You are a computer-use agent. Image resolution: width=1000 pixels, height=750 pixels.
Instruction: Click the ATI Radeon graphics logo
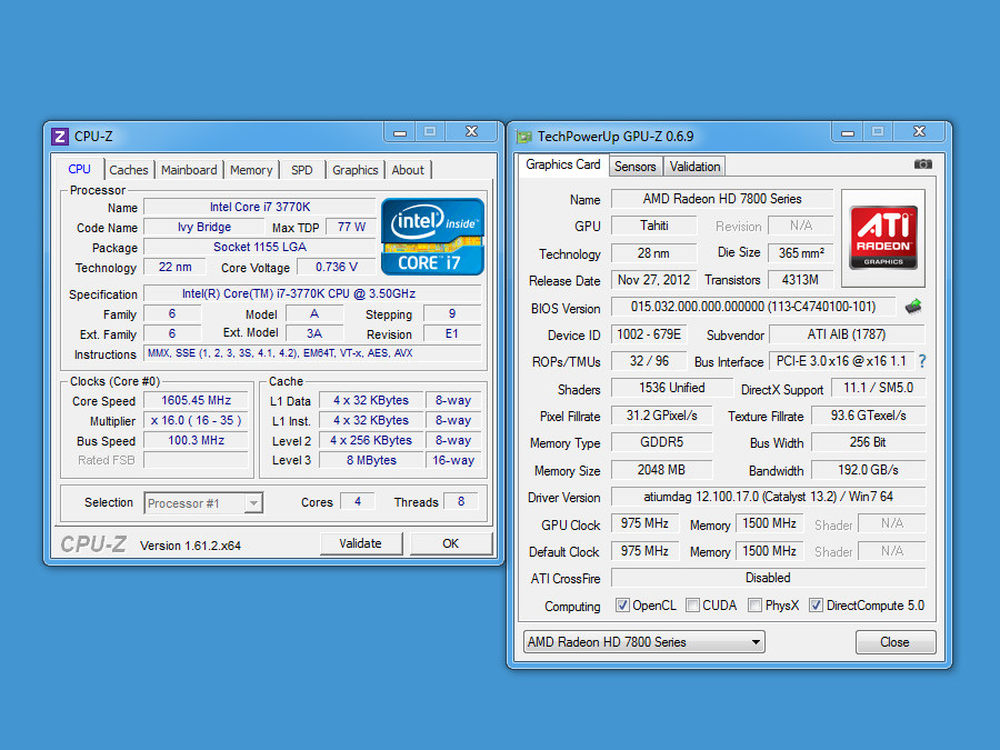pyautogui.click(x=883, y=237)
